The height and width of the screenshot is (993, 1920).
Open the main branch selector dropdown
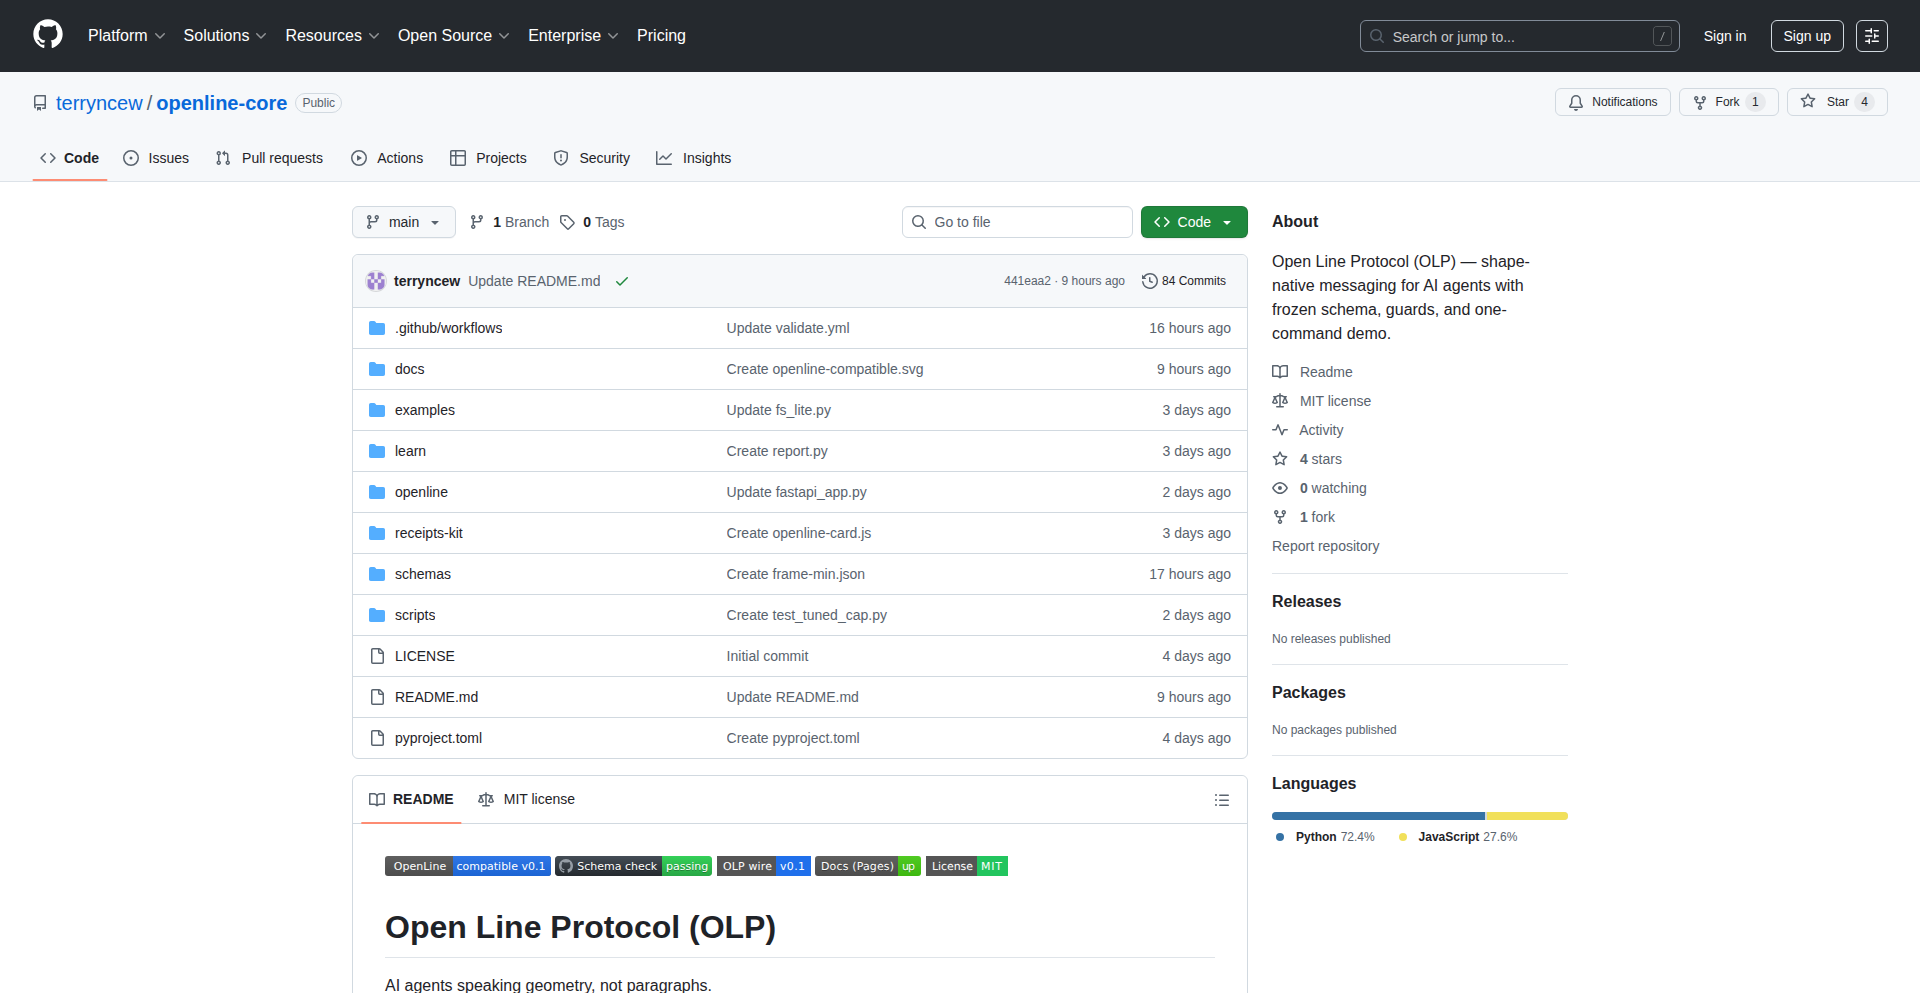click(404, 222)
